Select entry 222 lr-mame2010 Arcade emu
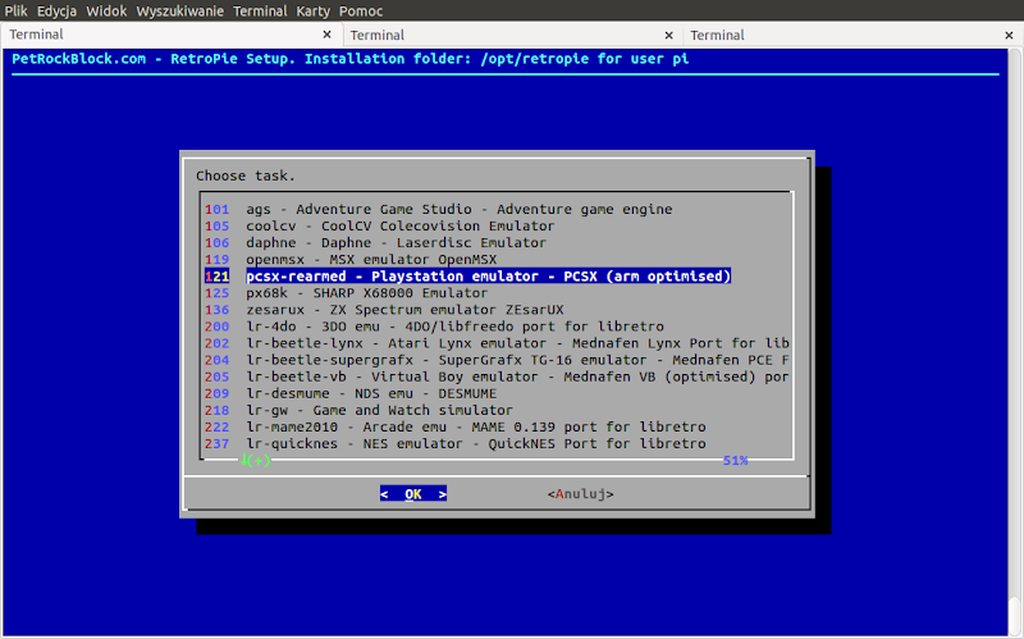Viewport: 1024px width, 639px height. coord(455,427)
